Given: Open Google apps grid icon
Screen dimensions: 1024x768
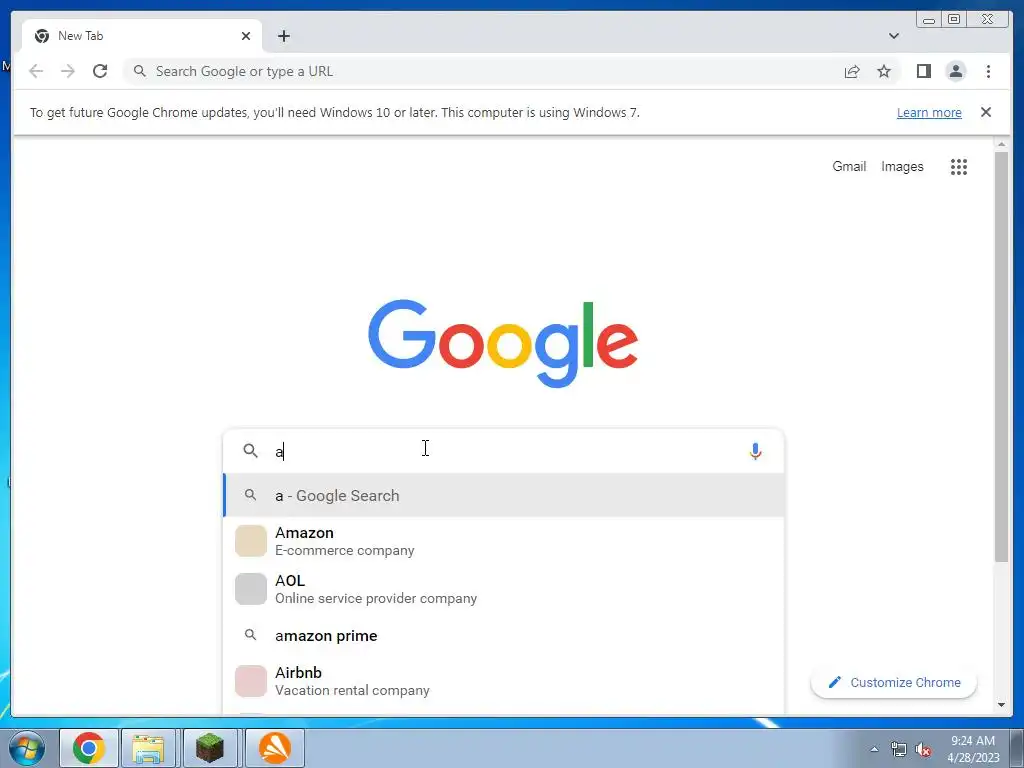Looking at the screenshot, I should (958, 167).
